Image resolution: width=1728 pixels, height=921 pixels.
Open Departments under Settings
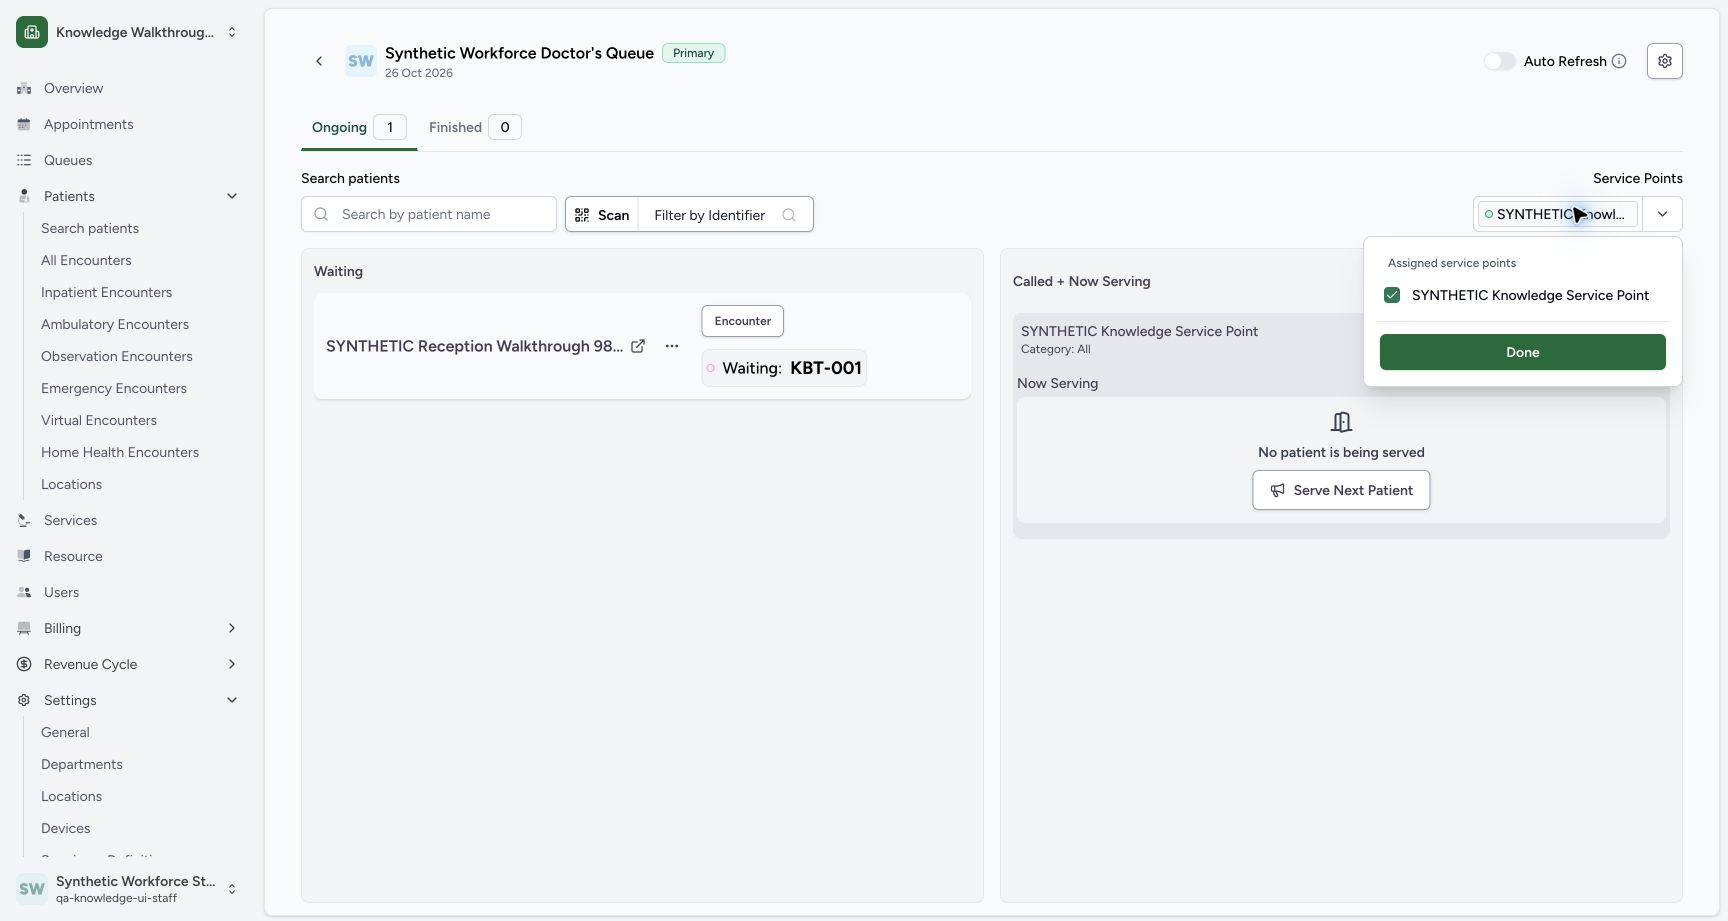82,764
